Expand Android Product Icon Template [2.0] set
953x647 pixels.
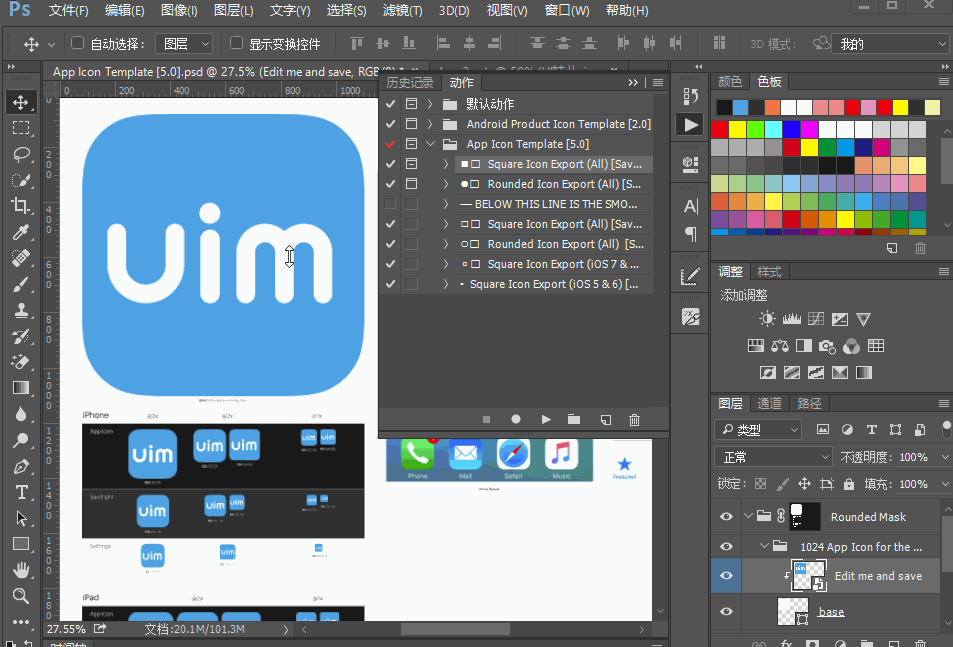pyautogui.click(x=430, y=124)
